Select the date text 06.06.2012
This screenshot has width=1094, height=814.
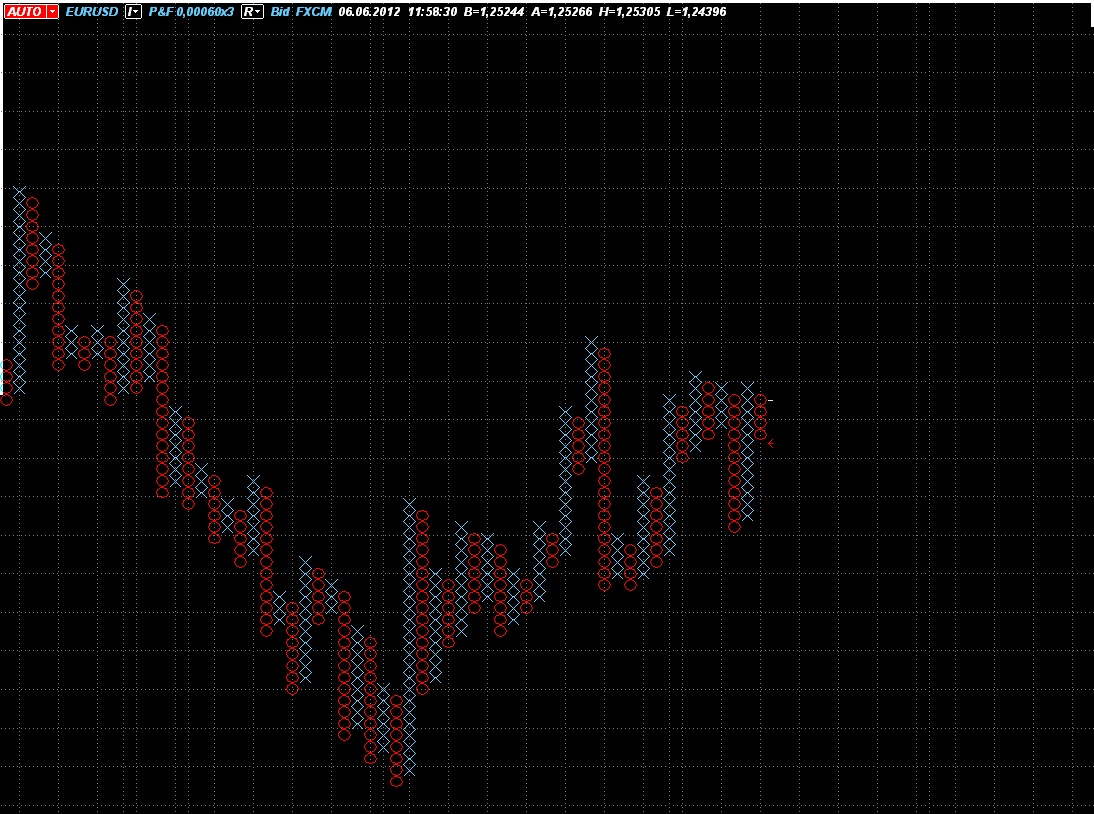pos(369,12)
